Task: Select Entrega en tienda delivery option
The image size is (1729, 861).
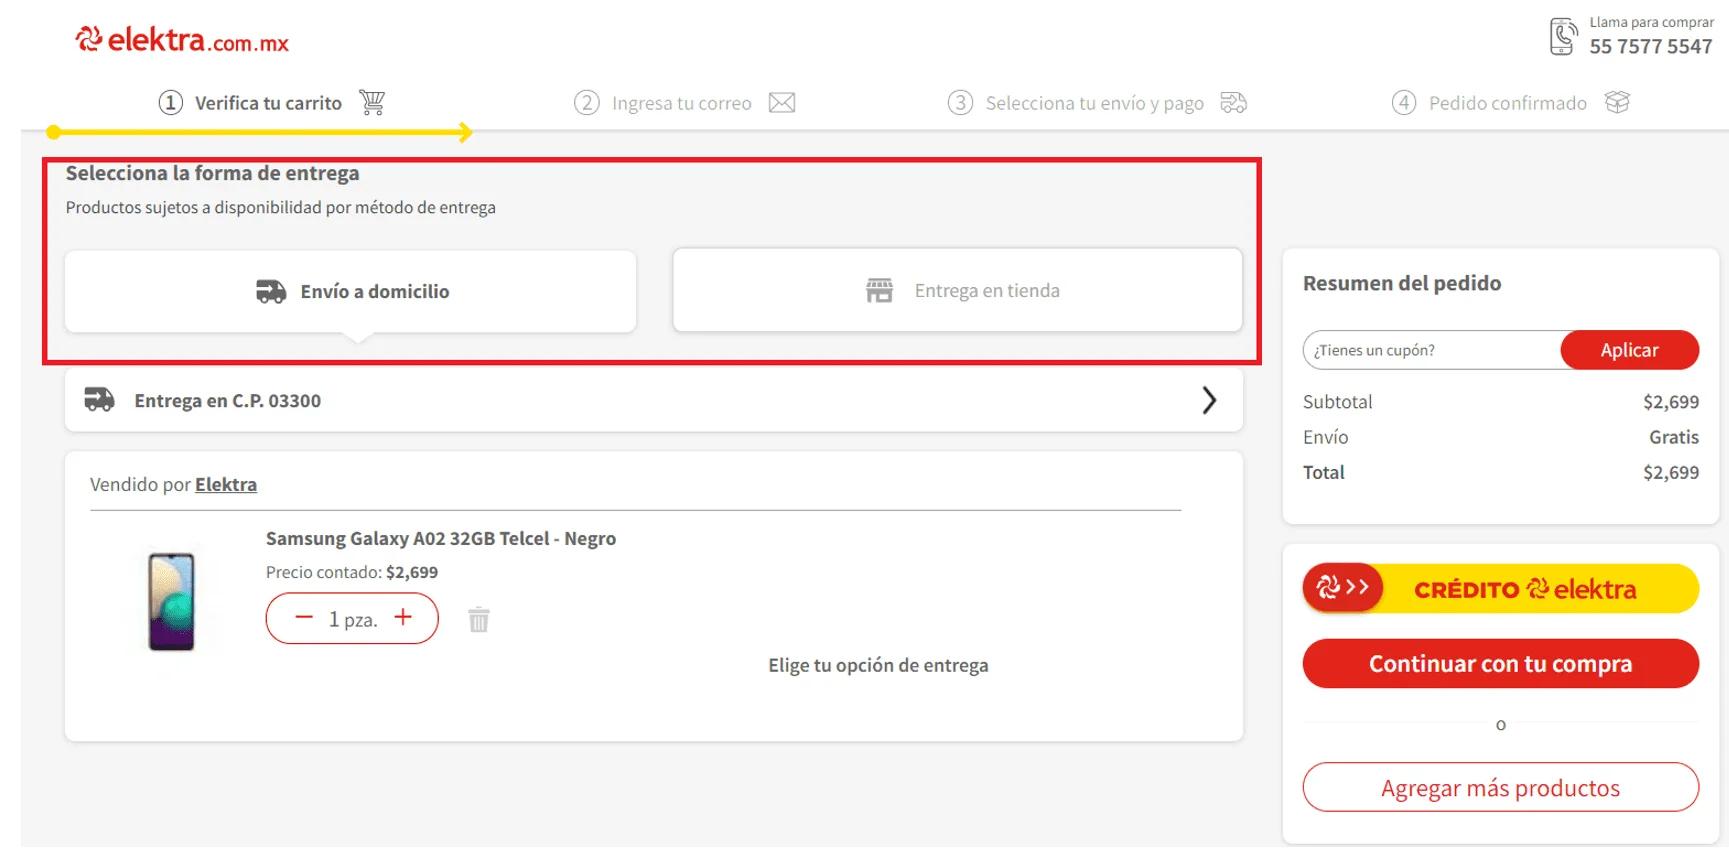Action: tap(958, 290)
